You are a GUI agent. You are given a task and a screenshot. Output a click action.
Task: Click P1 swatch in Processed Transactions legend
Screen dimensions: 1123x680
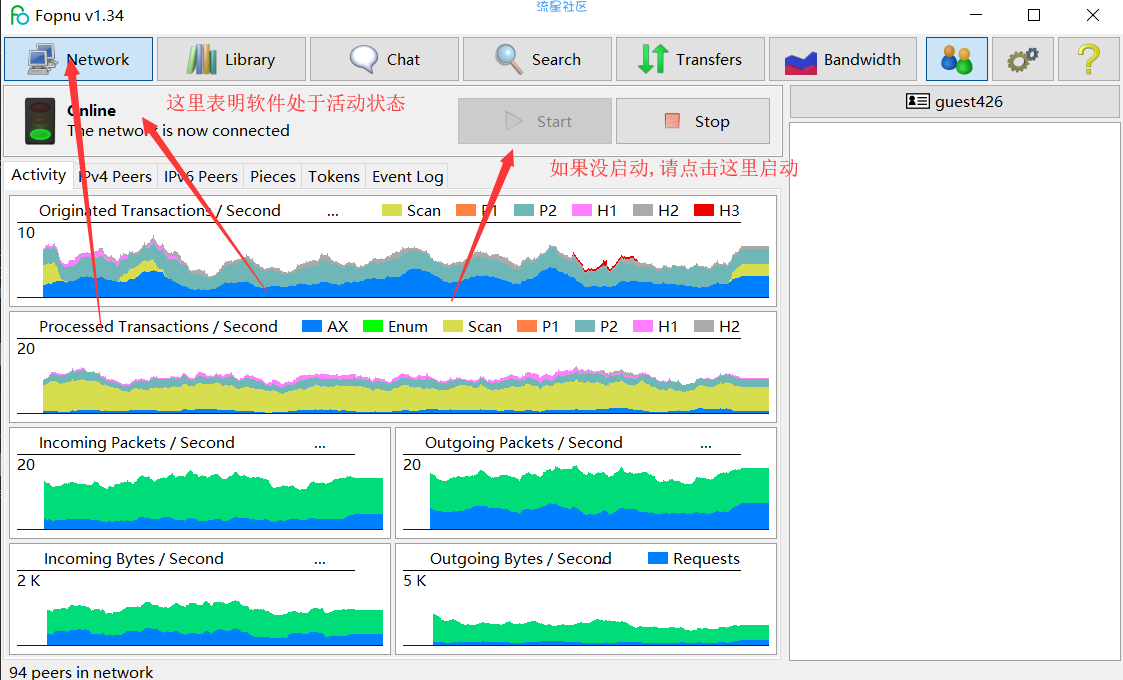click(x=527, y=326)
